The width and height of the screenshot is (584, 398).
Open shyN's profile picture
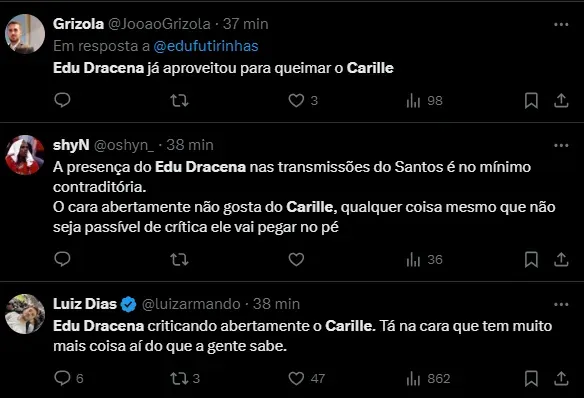(x=25, y=155)
